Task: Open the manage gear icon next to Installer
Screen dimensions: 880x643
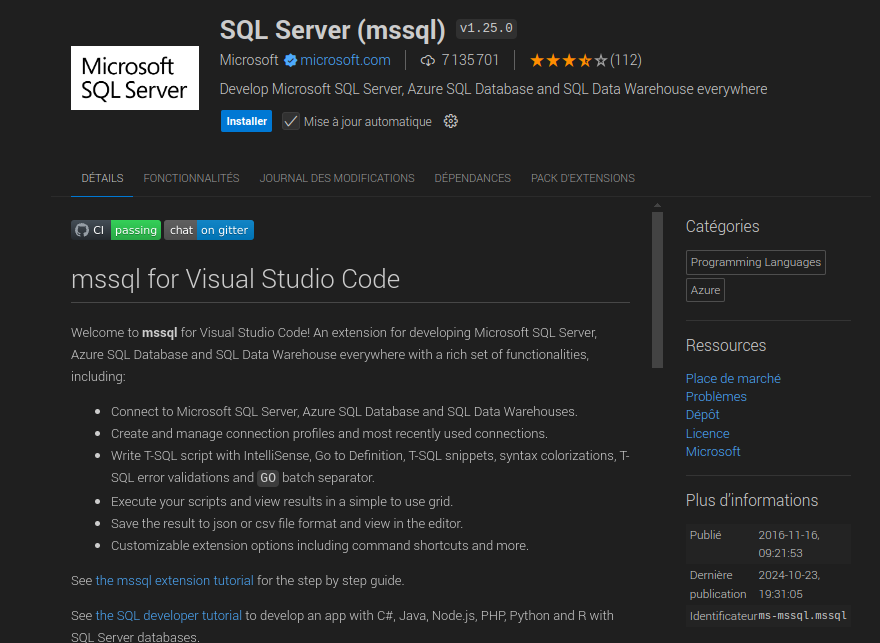Action: pyautogui.click(x=451, y=121)
